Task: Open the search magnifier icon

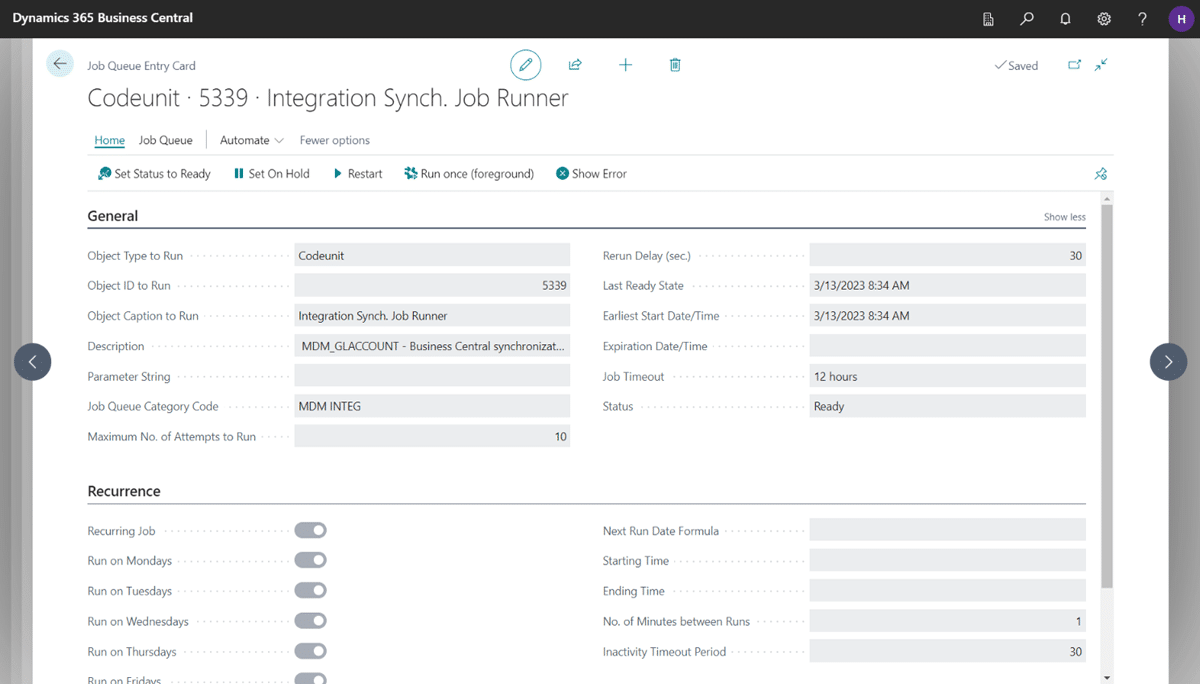Action: point(1027,19)
